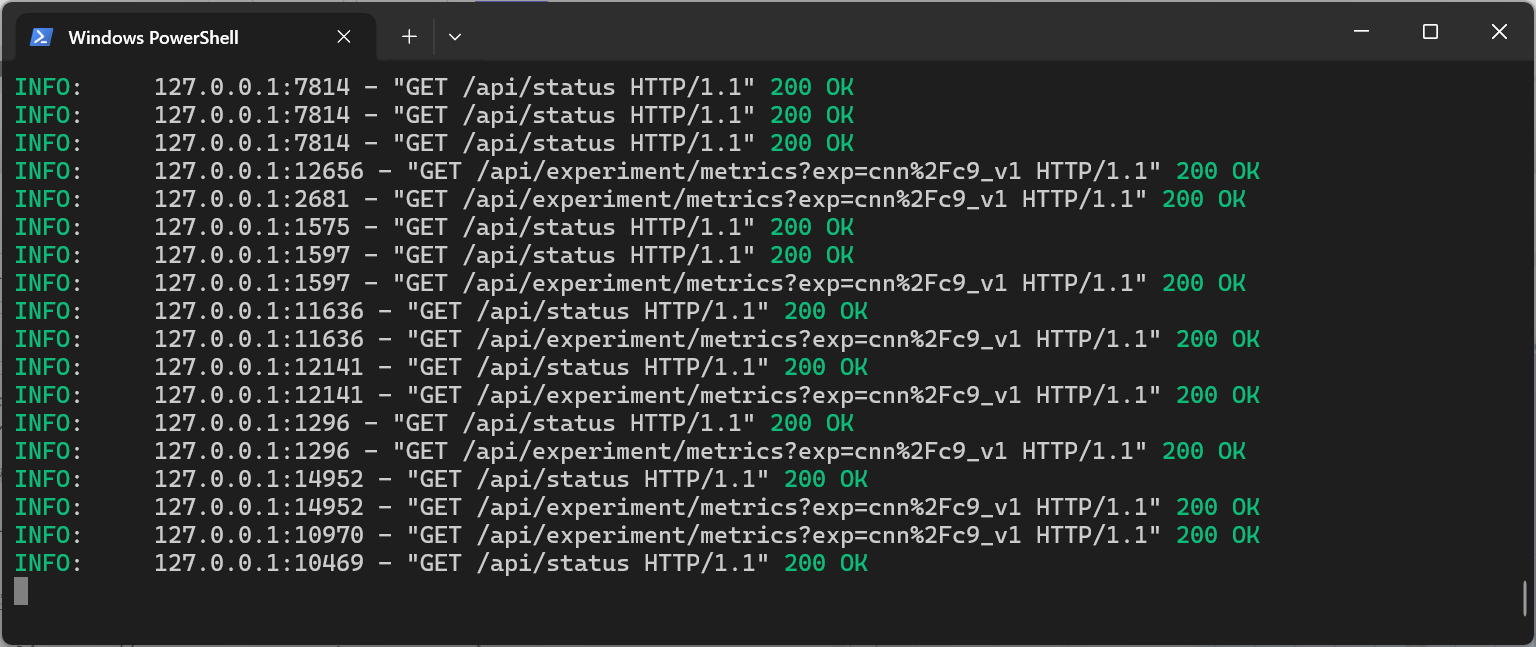Click the log line with port 12656

click(x=637, y=171)
